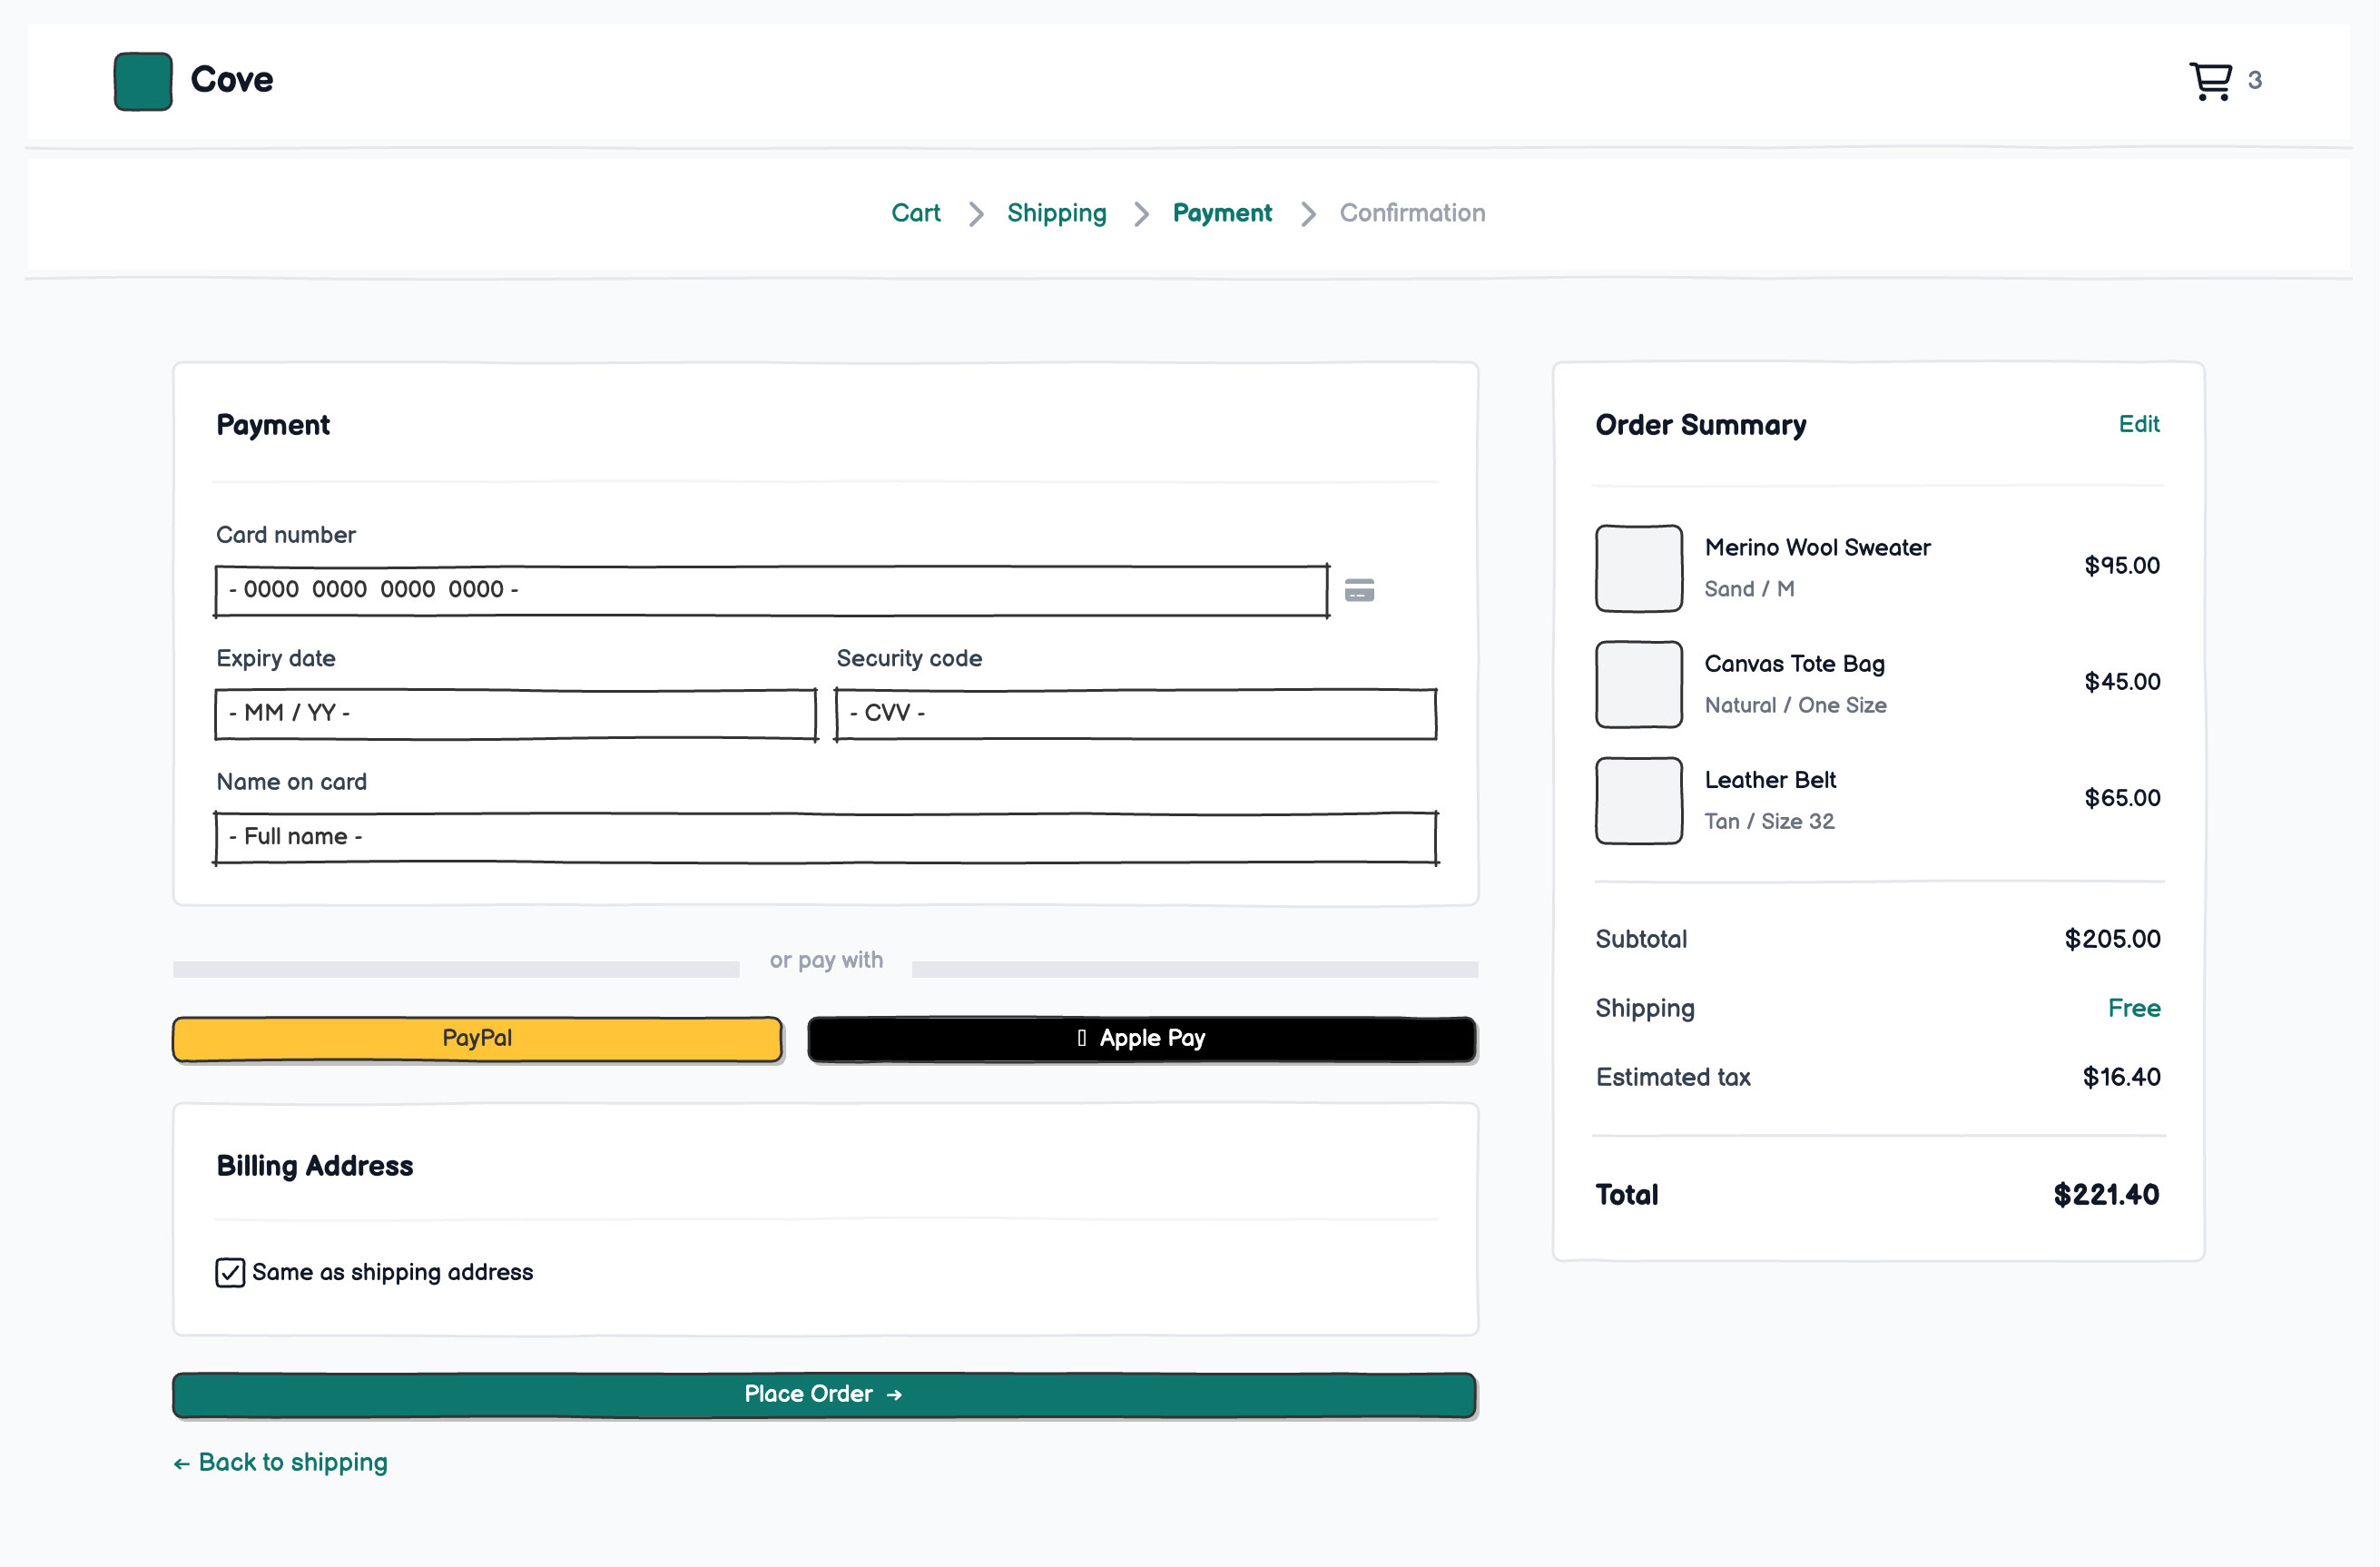The width and height of the screenshot is (2380, 1567).
Task: Open the shopping cart icon
Action: [x=2210, y=81]
